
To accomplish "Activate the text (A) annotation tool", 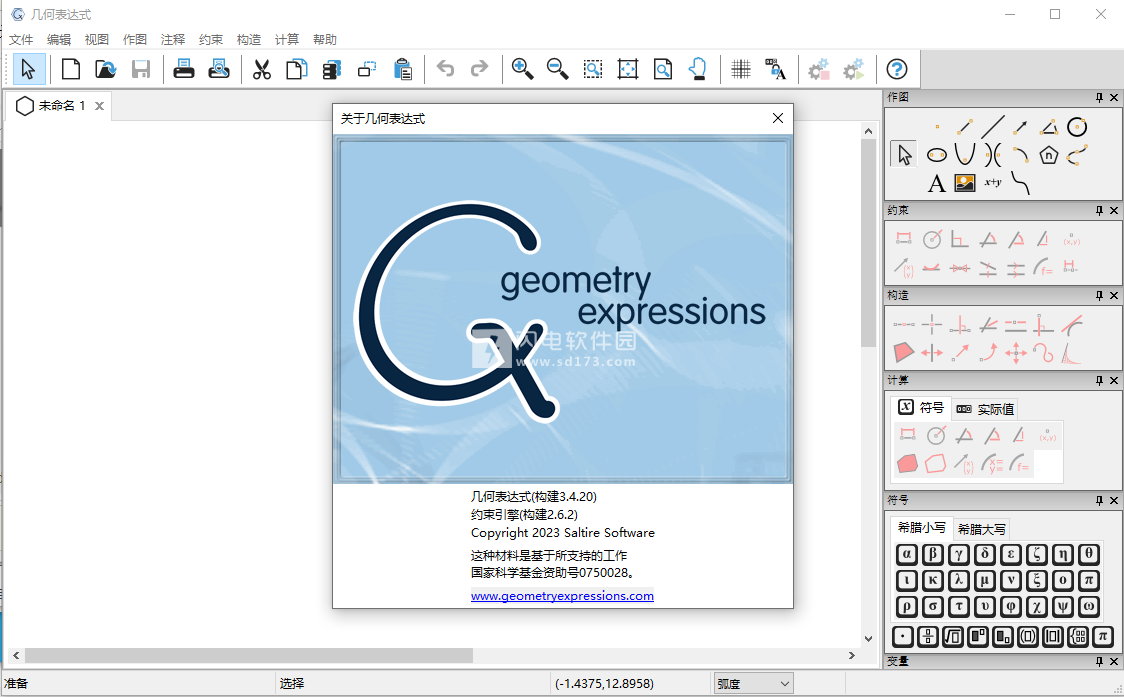I will [x=936, y=183].
